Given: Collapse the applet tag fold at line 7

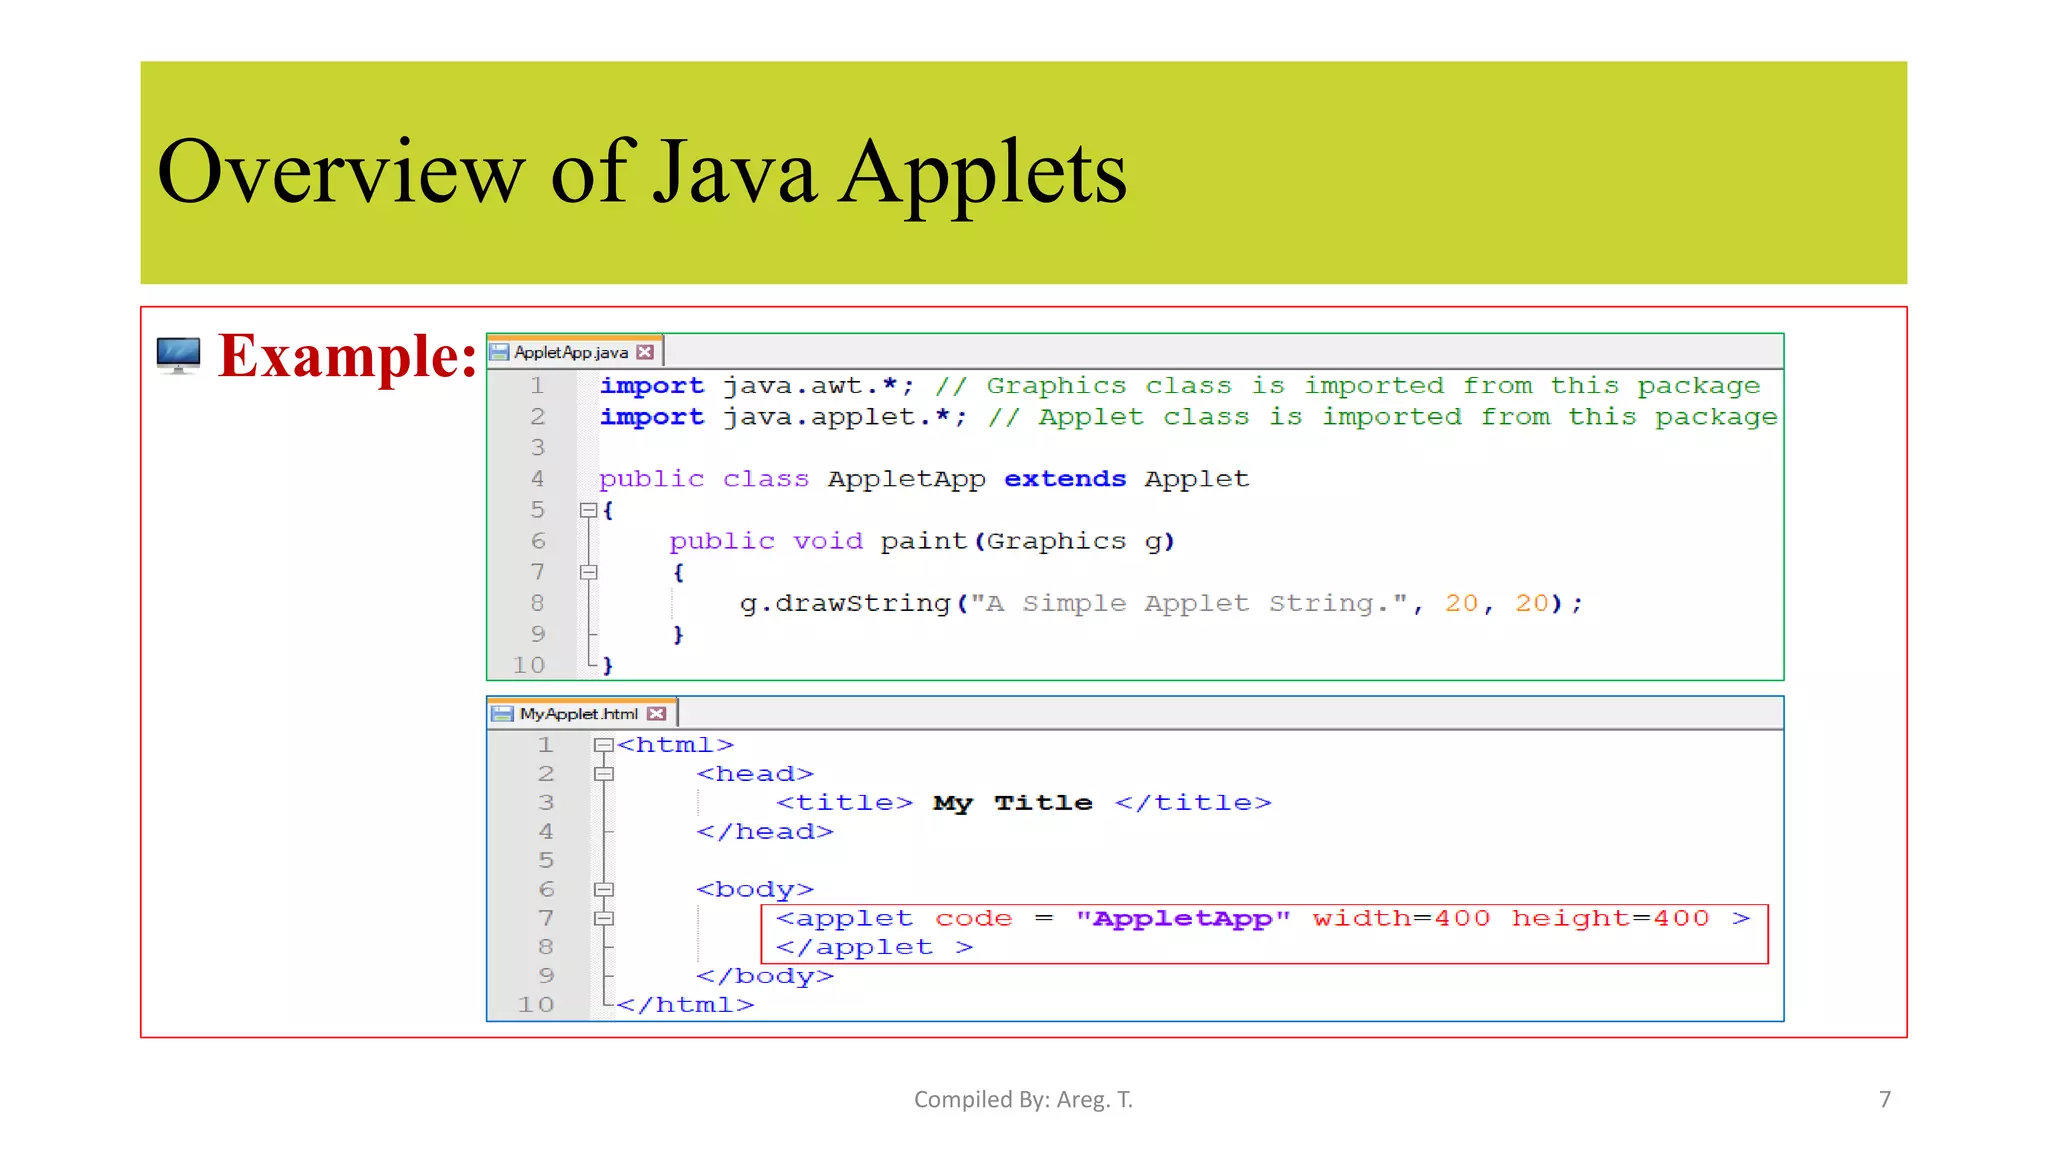Looking at the screenshot, I should click(603, 918).
